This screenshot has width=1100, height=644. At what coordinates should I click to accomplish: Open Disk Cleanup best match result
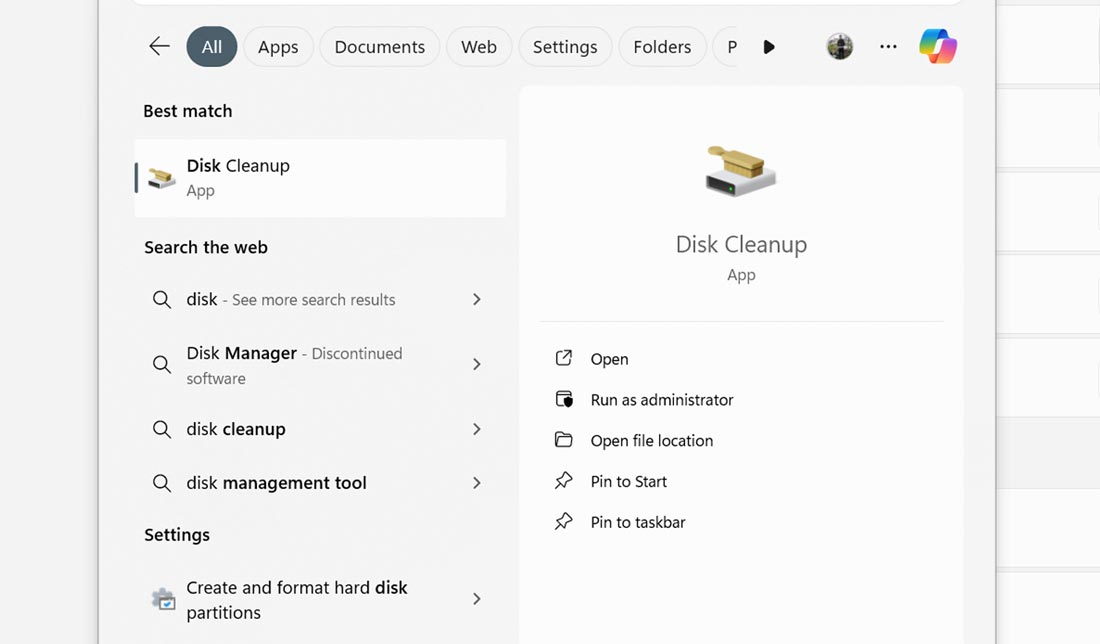(320, 178)
